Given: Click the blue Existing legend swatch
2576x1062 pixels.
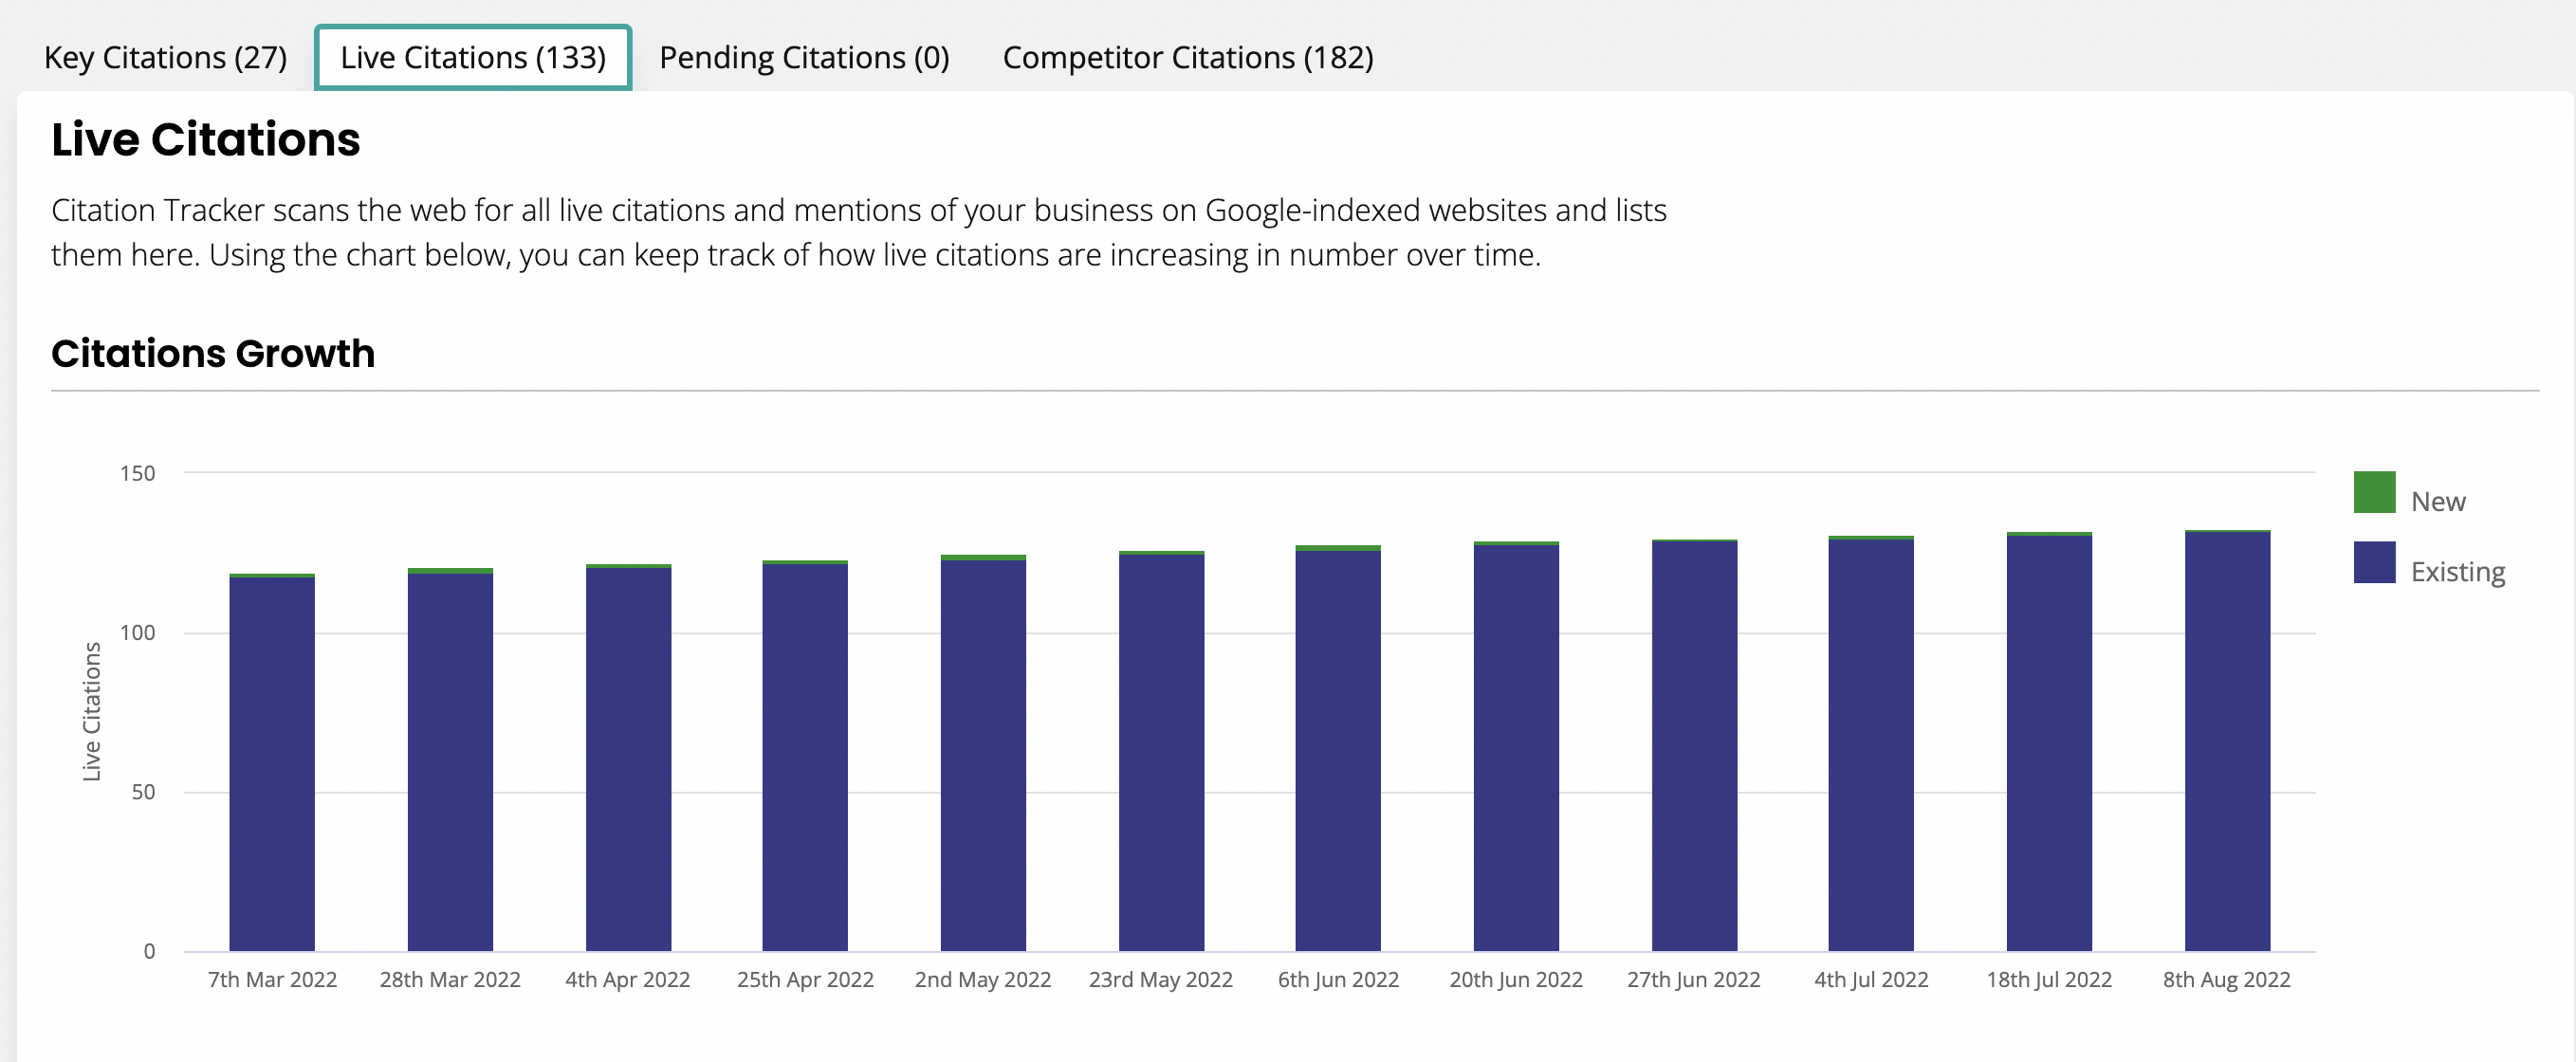Looking at the screenshot, I should point(2374,562).
